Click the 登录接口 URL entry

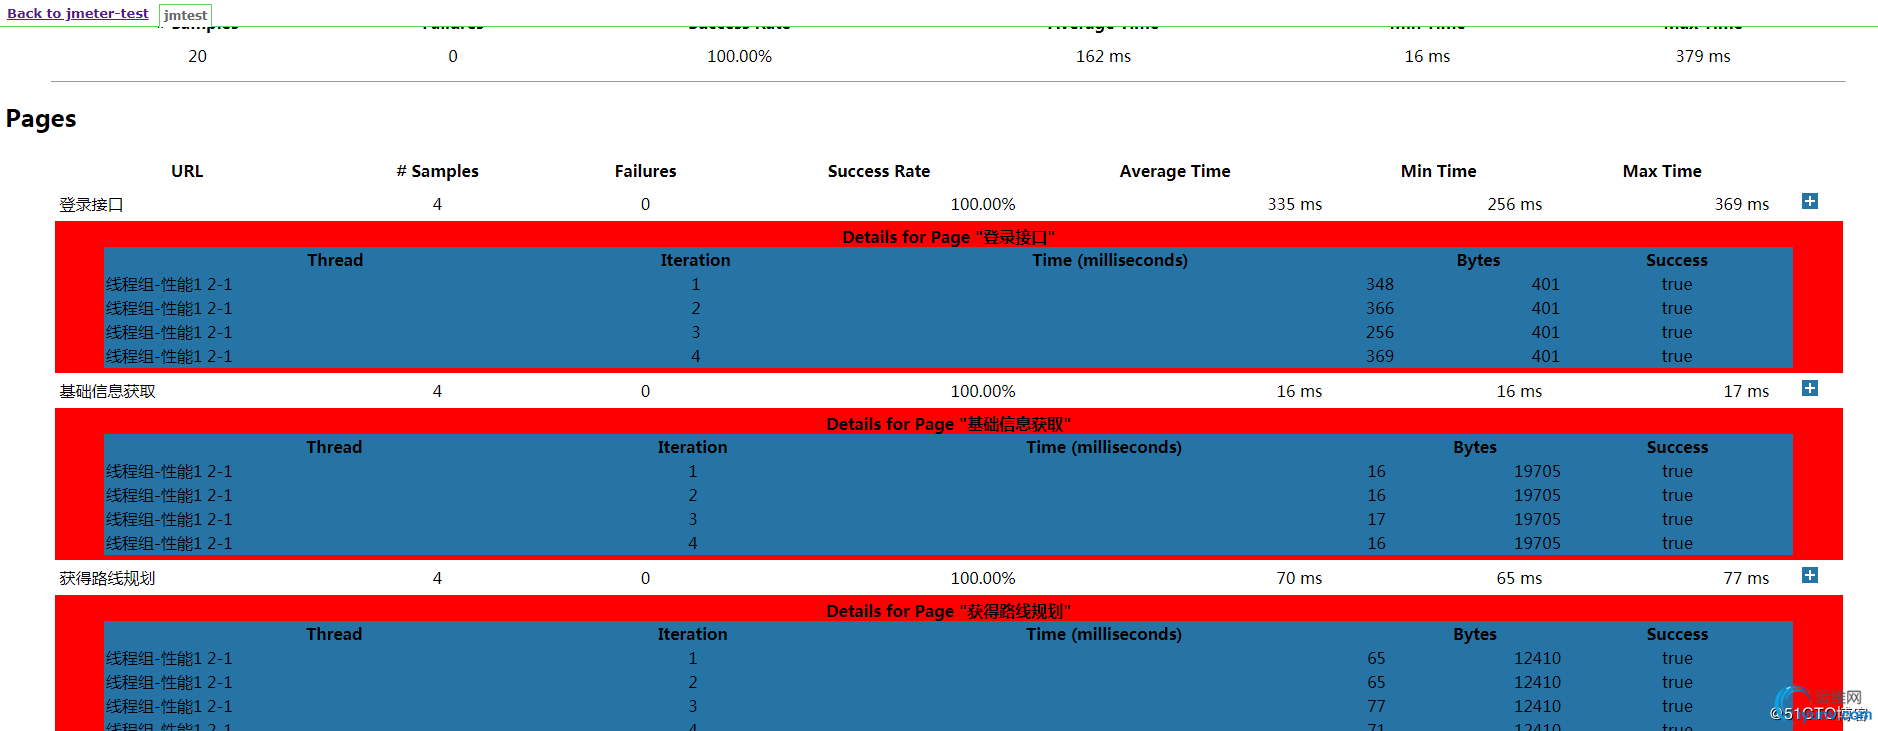click(x=91, y=205)
